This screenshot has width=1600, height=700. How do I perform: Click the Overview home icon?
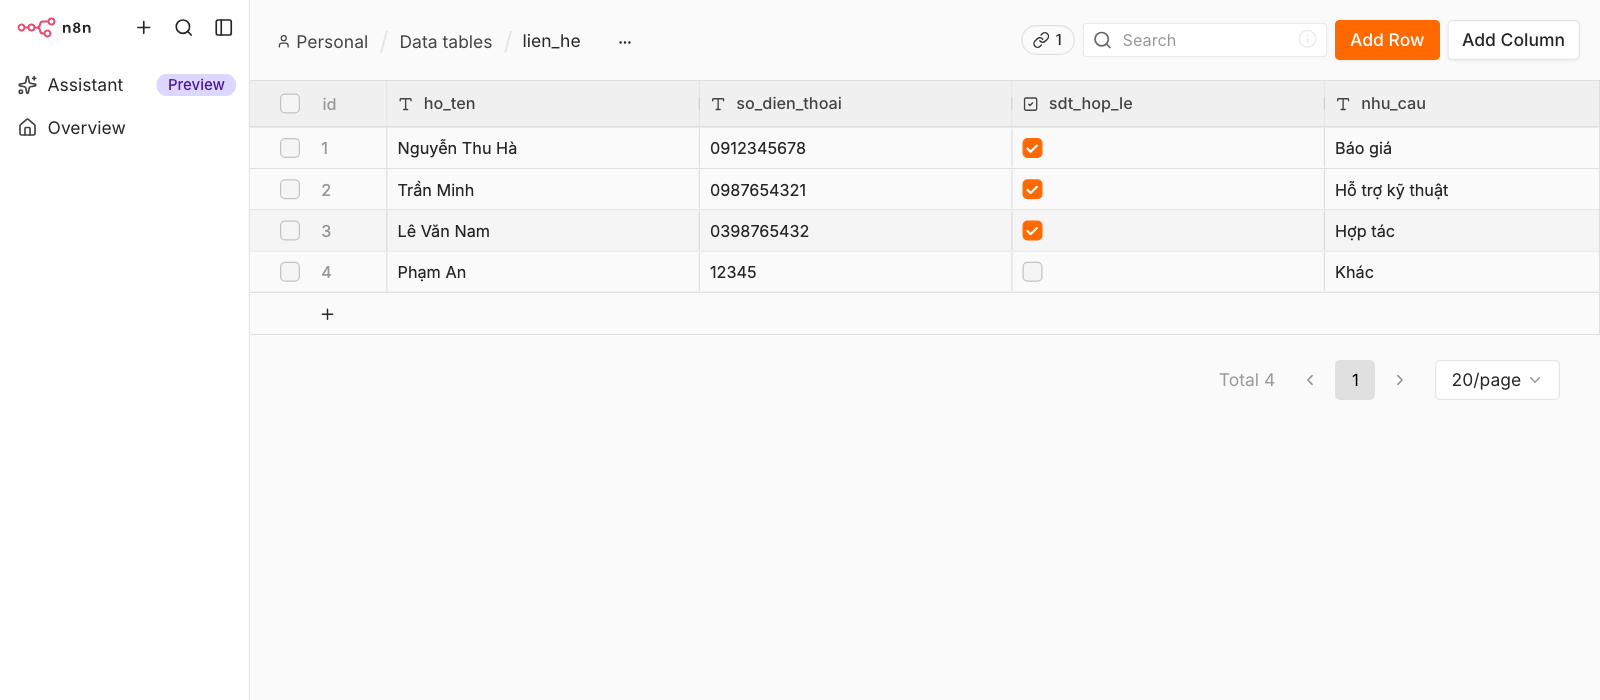(28, 128)
